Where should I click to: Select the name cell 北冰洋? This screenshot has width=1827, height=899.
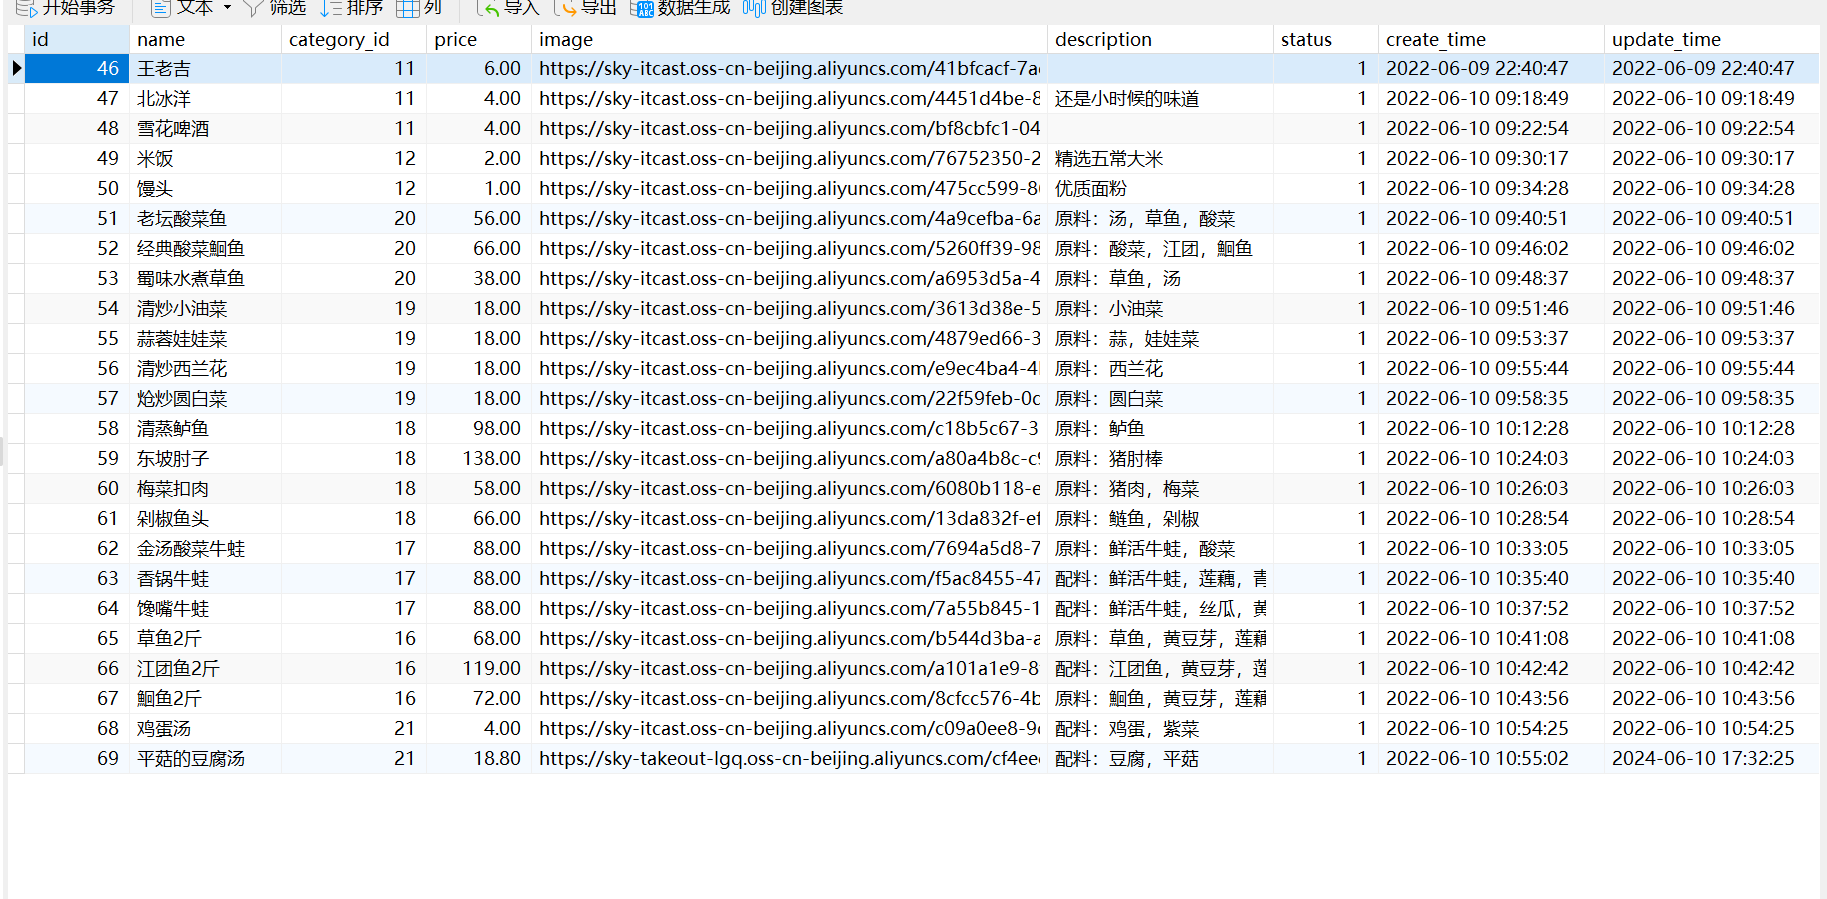[x=205, y=98]
